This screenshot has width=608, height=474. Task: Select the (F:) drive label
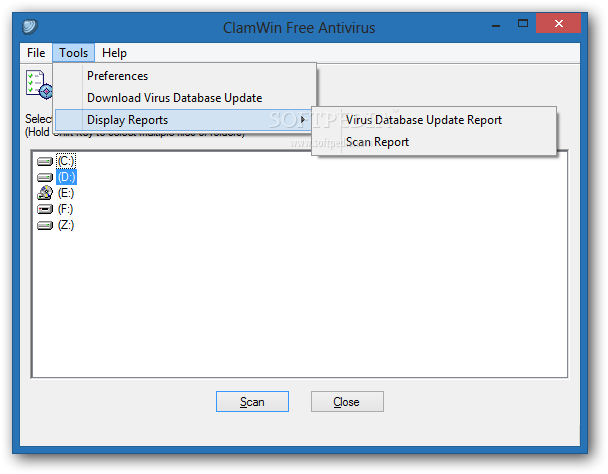[66, 209]
